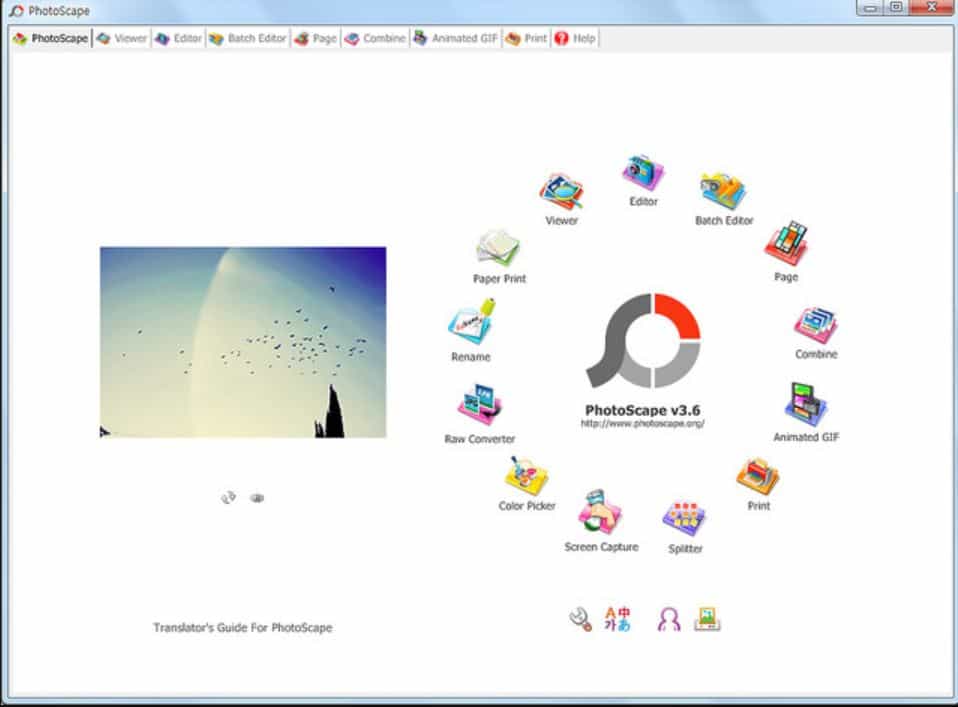Switch to the Combine tab
The width and height of the screenshot is (958, 707).
pyautogui.click(x=375, y=38)
